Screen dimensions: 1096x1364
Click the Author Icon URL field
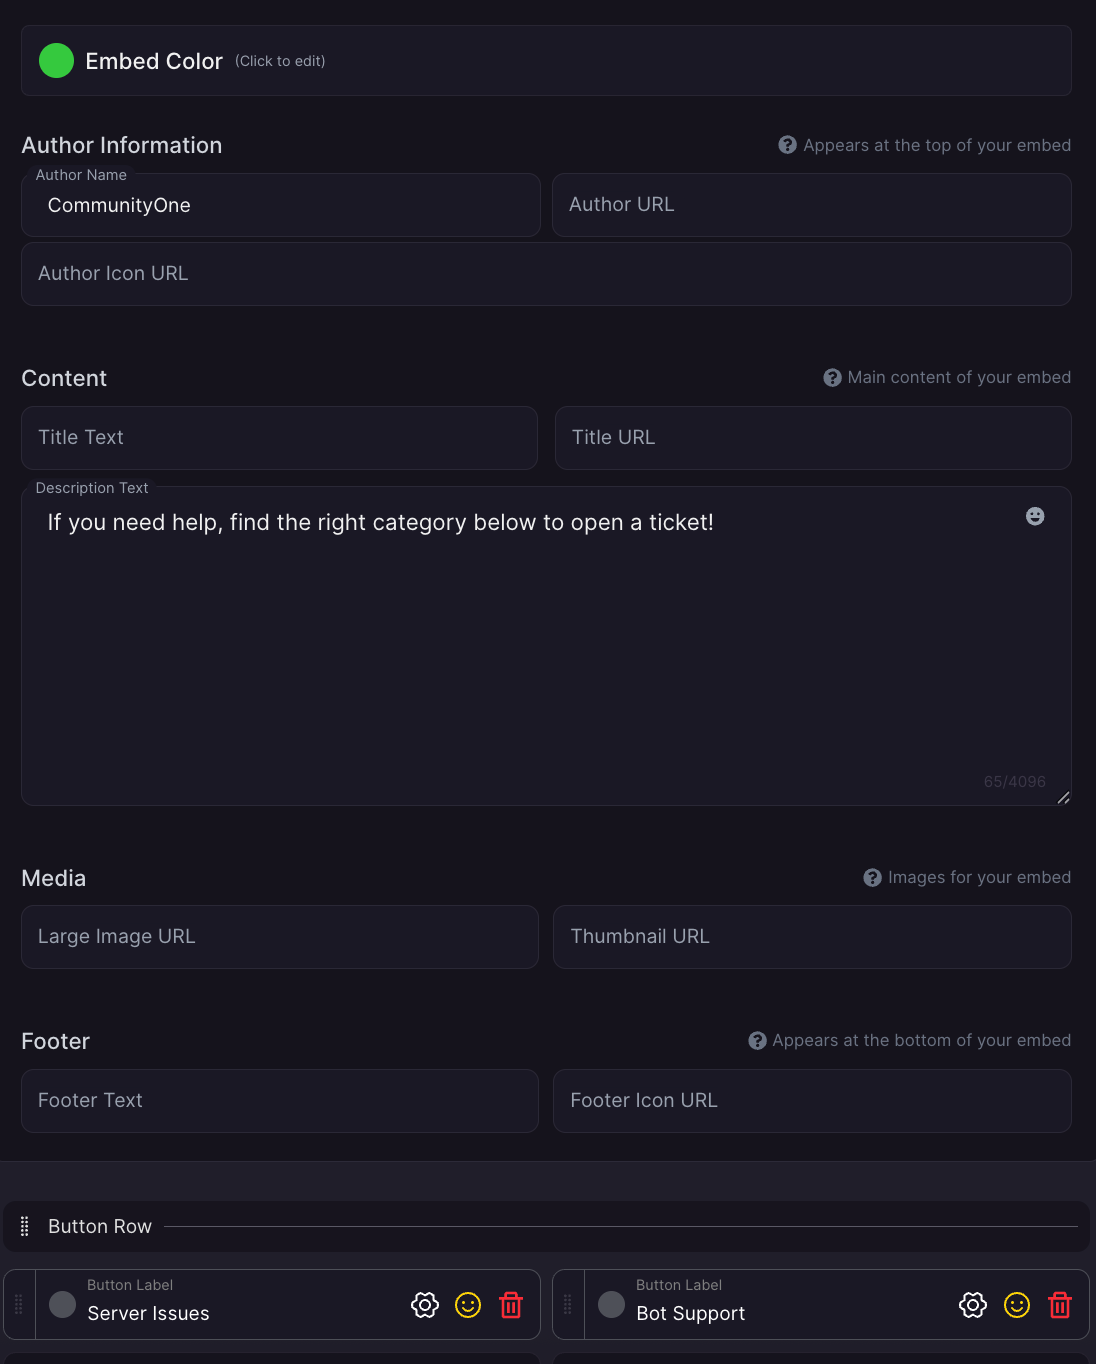(x=546, y=274)
